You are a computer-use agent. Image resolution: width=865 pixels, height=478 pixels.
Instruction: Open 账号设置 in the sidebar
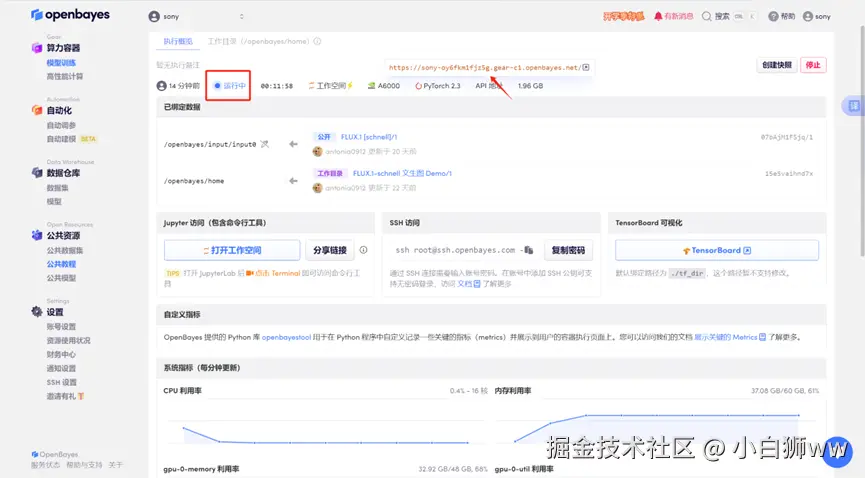pyautogui.click(x=61, y=326)
